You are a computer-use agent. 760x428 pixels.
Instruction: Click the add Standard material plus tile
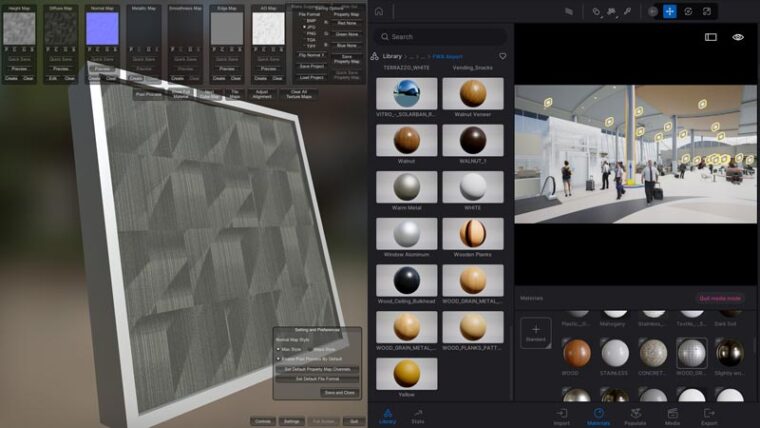(x=535, y=332)
